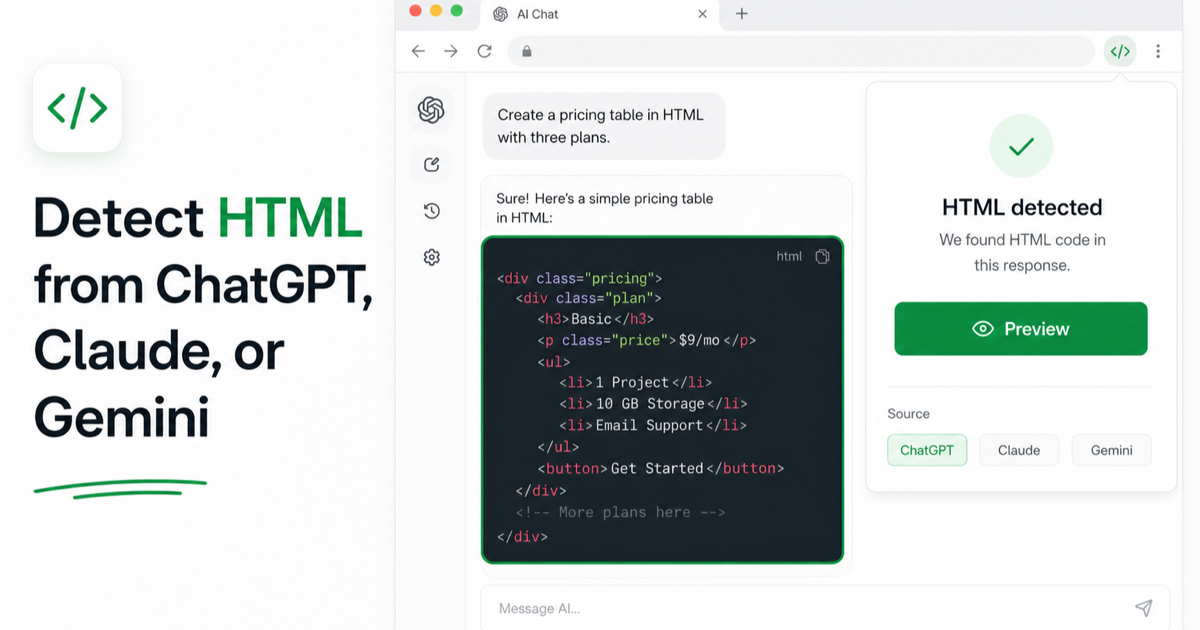The height and width of the screenshot is (630, 1200).
Task: Click 'We found HTML code in' text
Action: click(x=1022, y=240)
